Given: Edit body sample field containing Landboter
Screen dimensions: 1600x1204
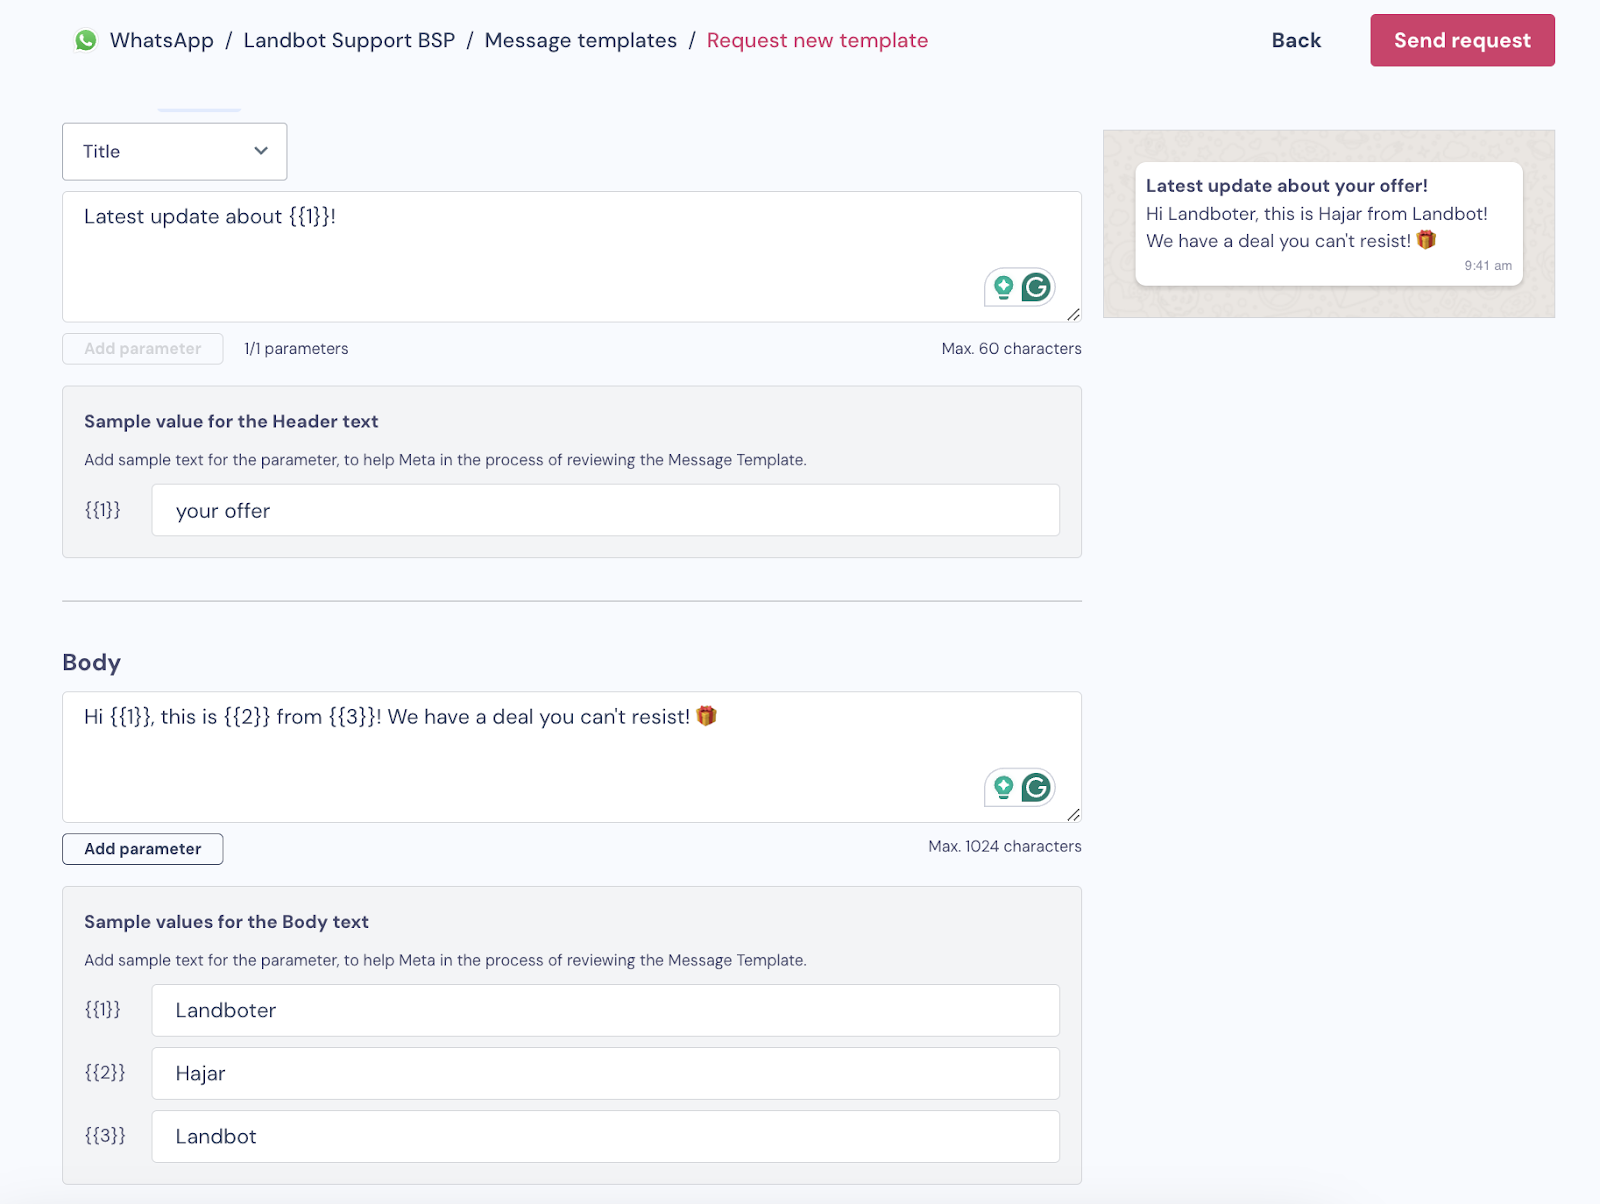Looking at the screenshot, I should coord(605,1010).
